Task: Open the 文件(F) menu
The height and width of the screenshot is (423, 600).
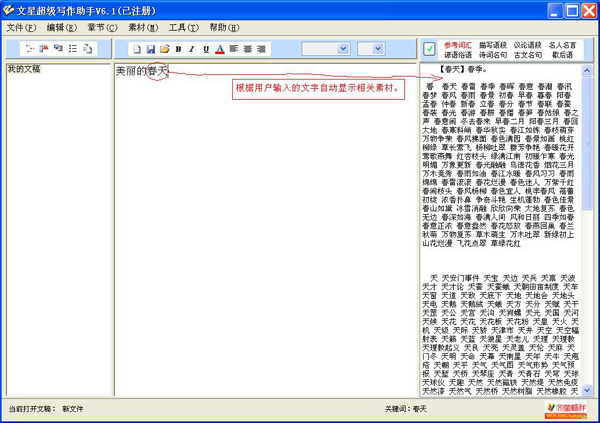Action: (x=21, y=28)
